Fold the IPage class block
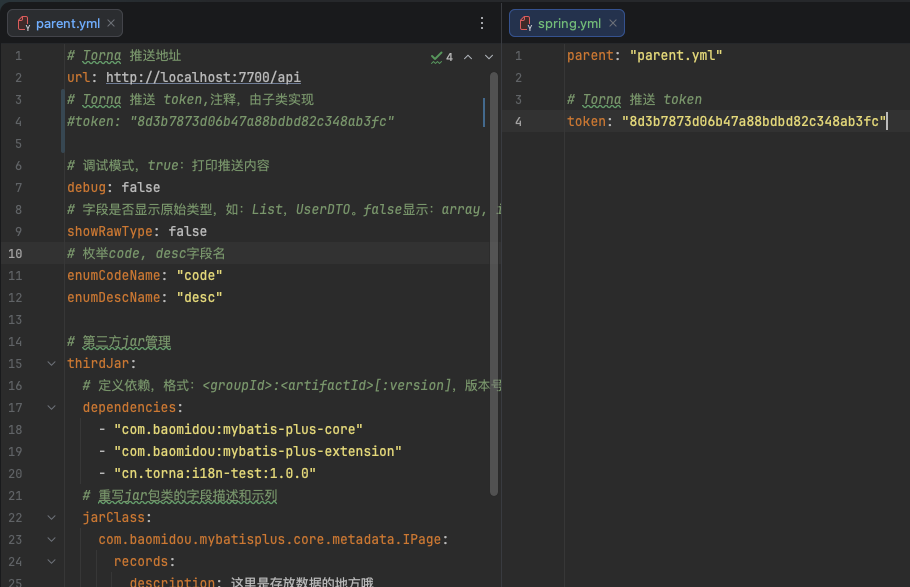The width and height of the screenshot is (910, 587). pos(51,540)
